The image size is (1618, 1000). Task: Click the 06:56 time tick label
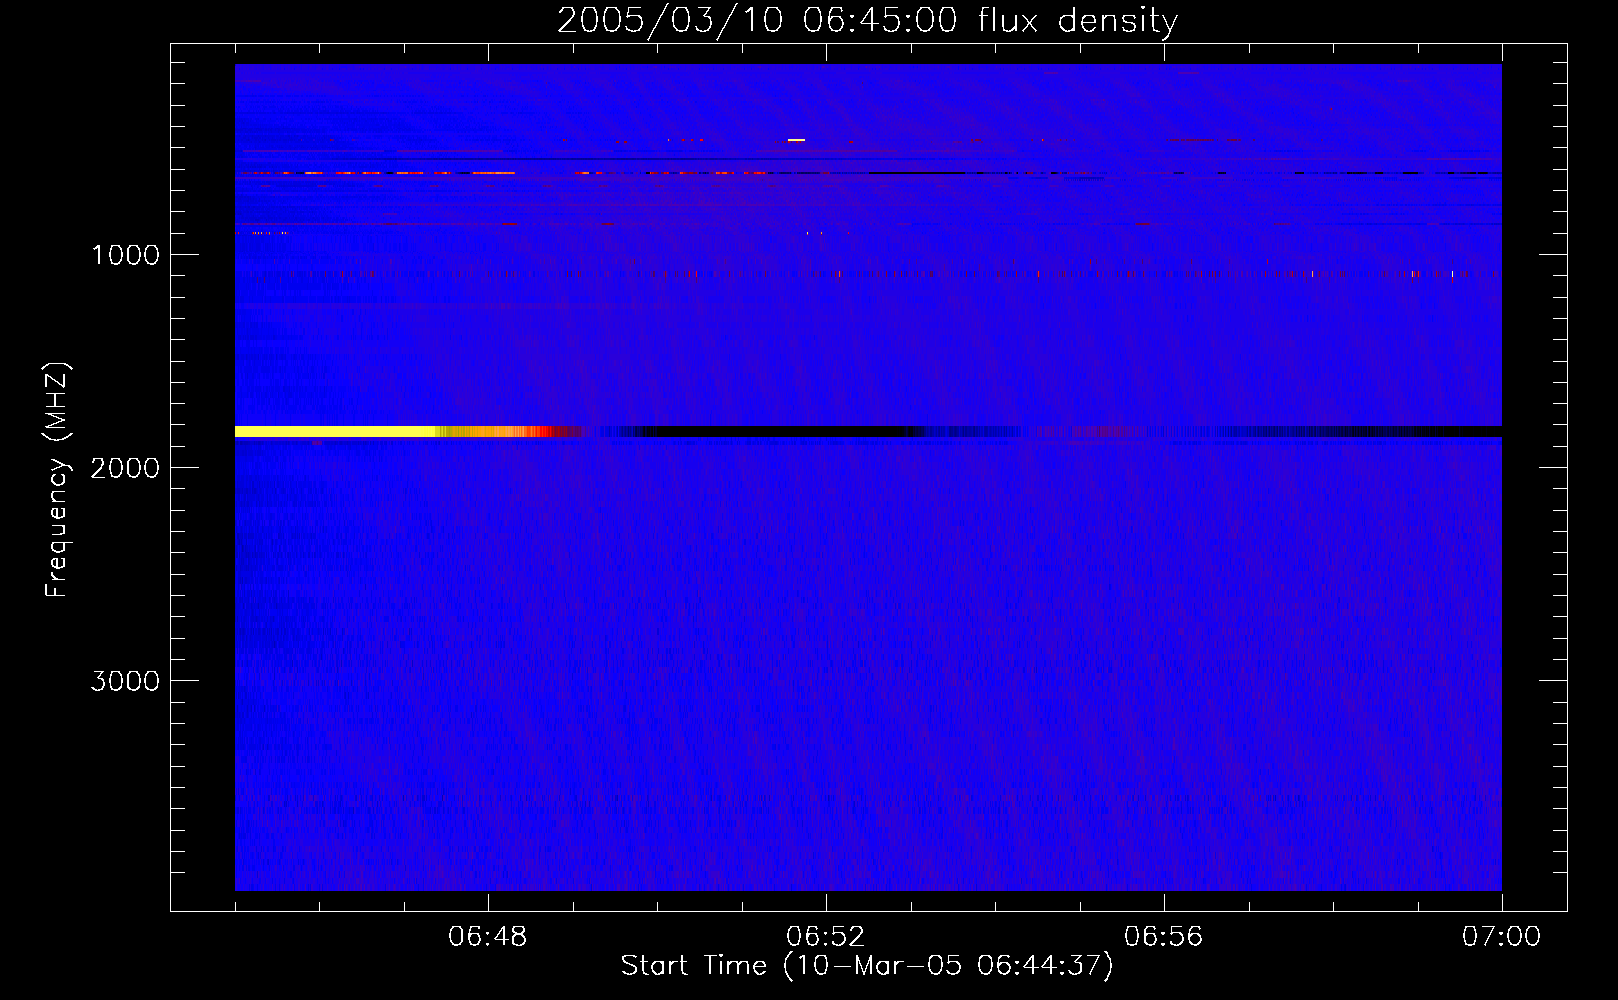pos(1164,937)
